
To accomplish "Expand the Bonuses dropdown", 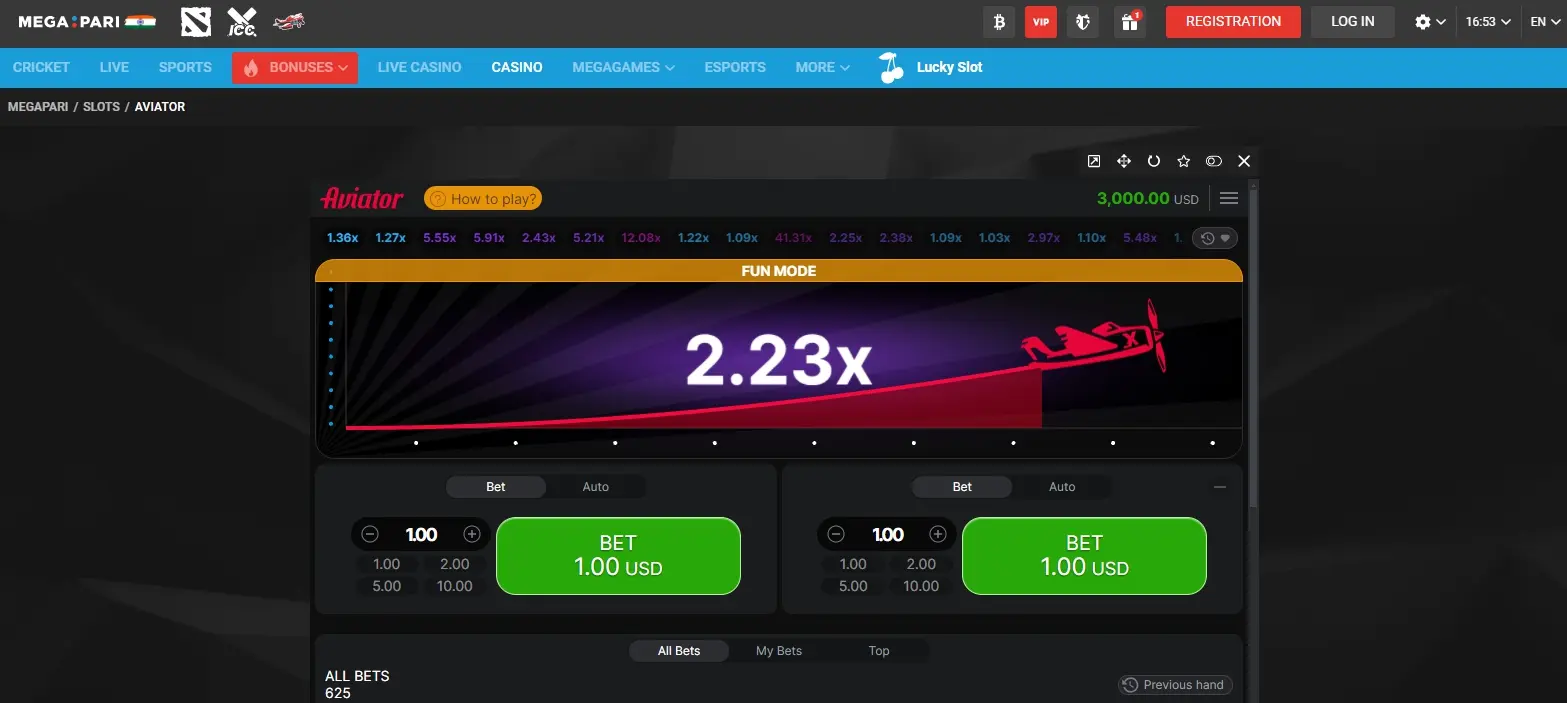I will point(295,67).
